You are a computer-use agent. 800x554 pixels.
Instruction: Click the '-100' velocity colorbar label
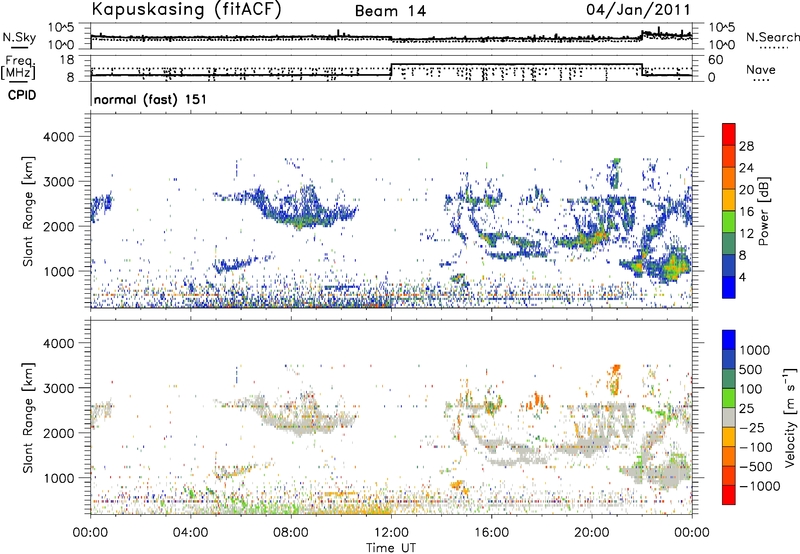pos(756,447)
